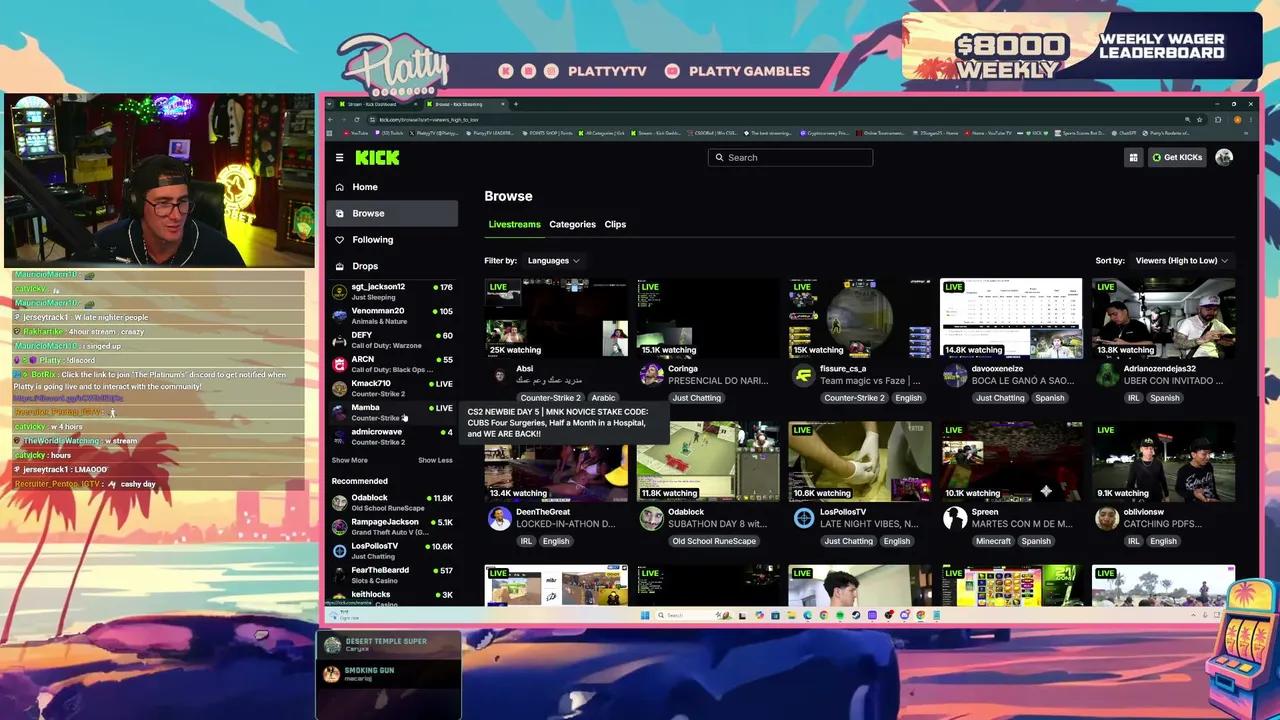Open the YouTube bookmark in bookmarks bar
1280x720 pixels.
355,133
